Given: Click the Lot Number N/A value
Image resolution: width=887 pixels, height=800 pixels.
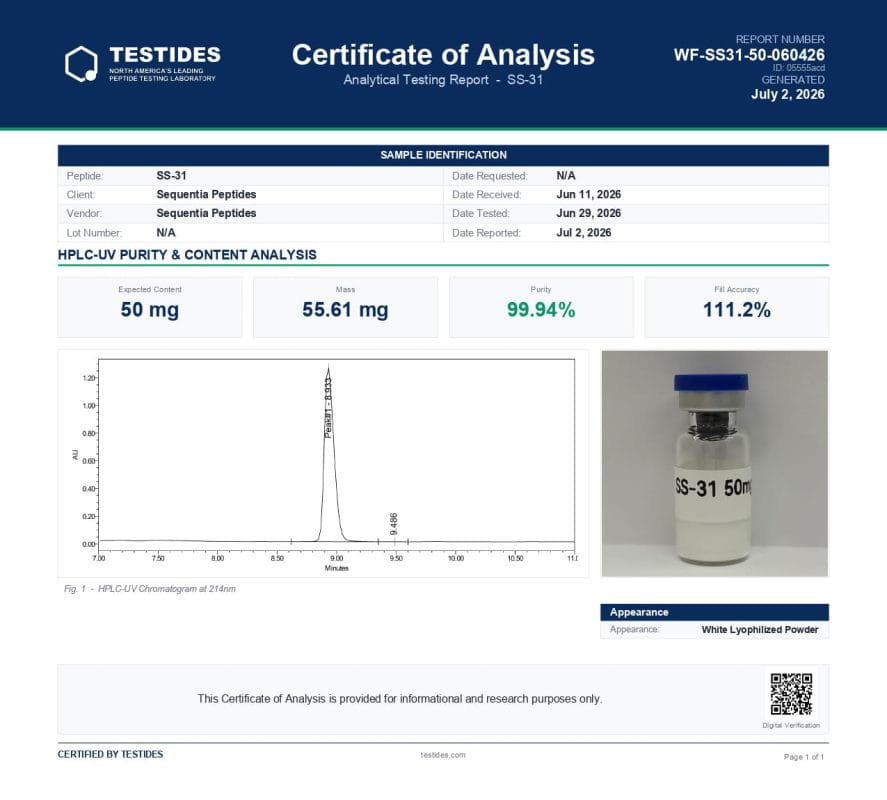Looking at the screenshot, I should [x=166, y=233].
